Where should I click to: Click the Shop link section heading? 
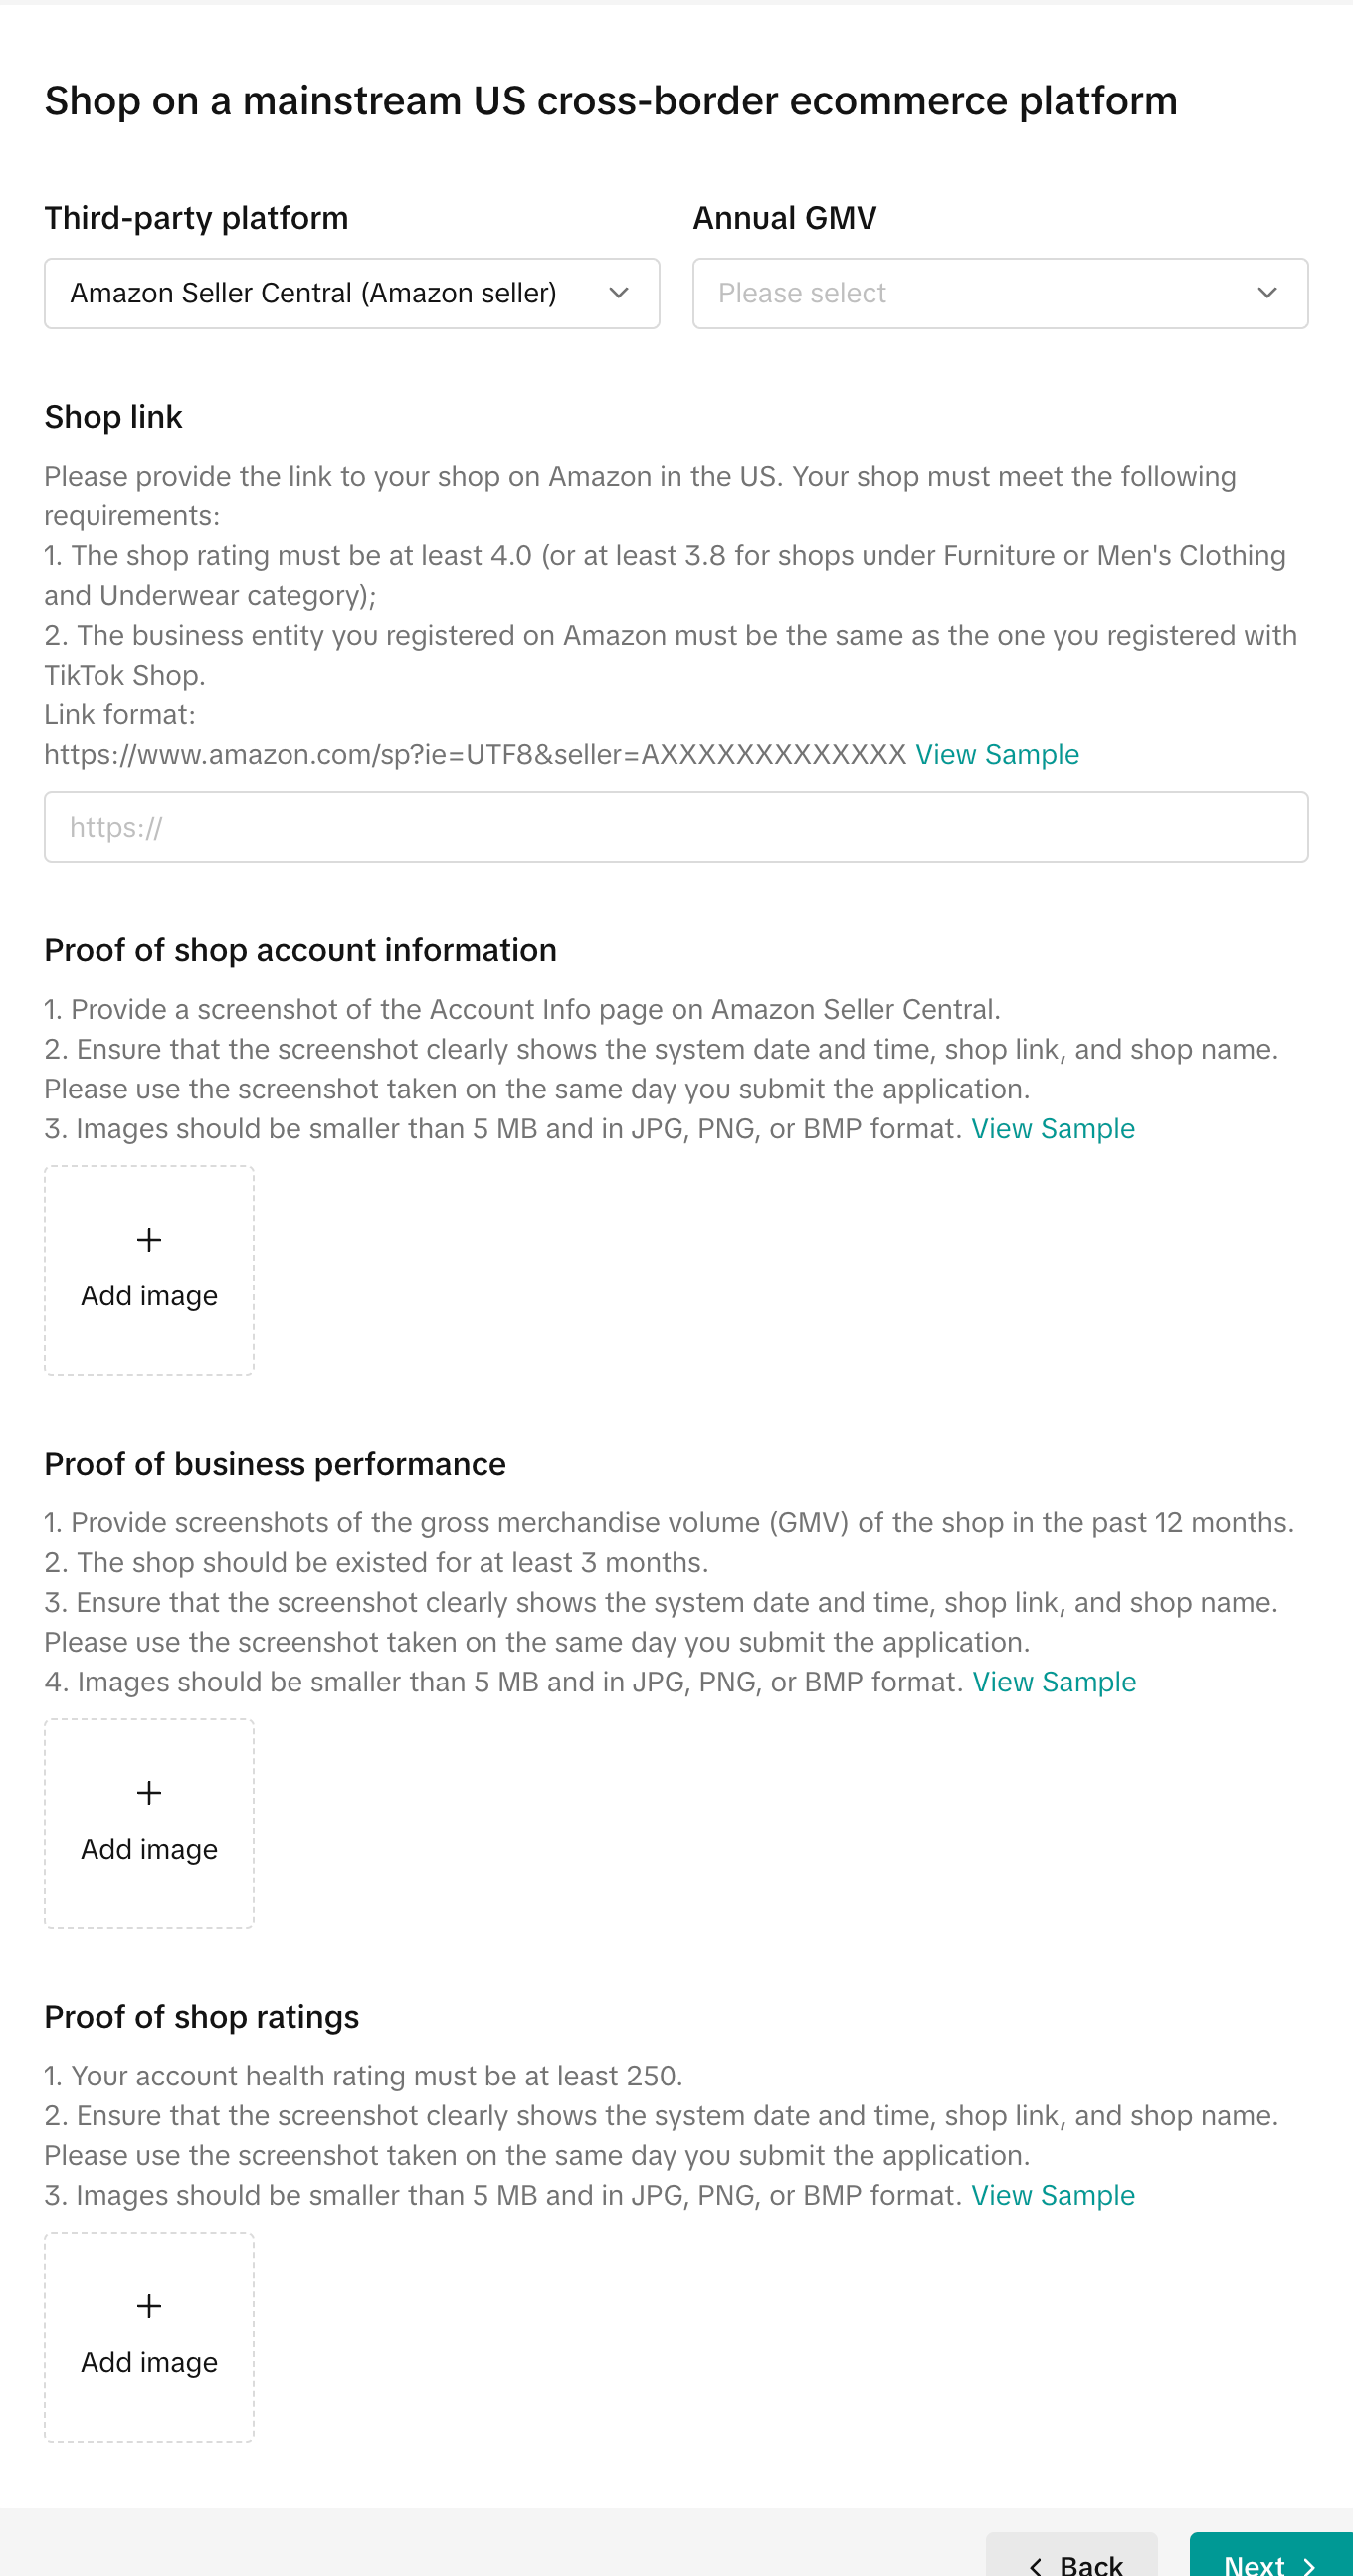pyautogui.click(x=113, y=417)
